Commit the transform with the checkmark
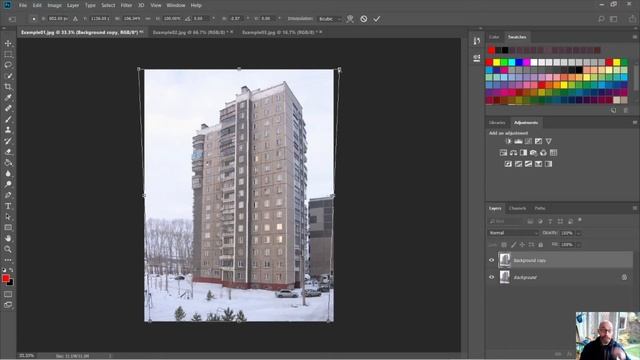Screen dimensions: 640x360 point(376,19)
